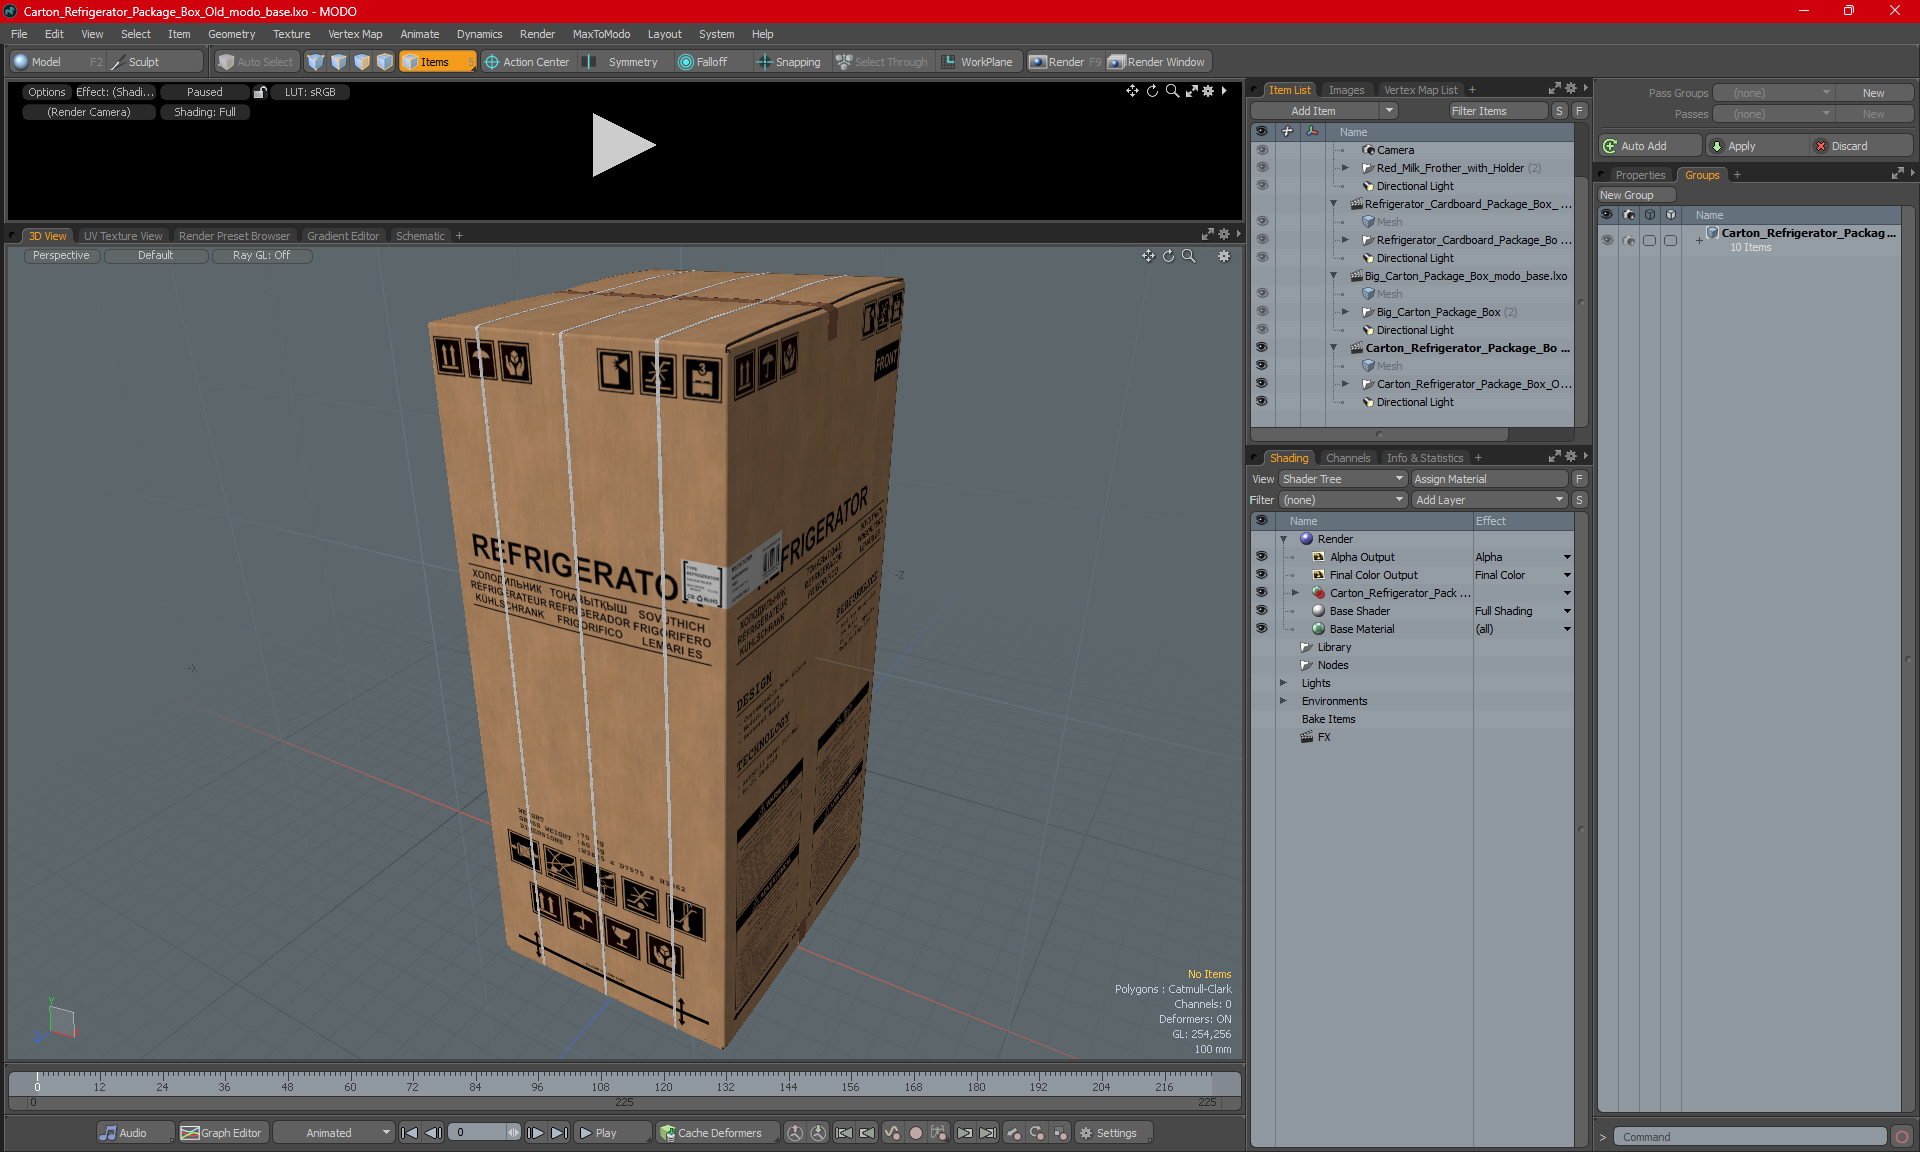Viewport: 1920px width, 1152px height.
Task: Click Auto Add button
Action: coord(1649,146)
